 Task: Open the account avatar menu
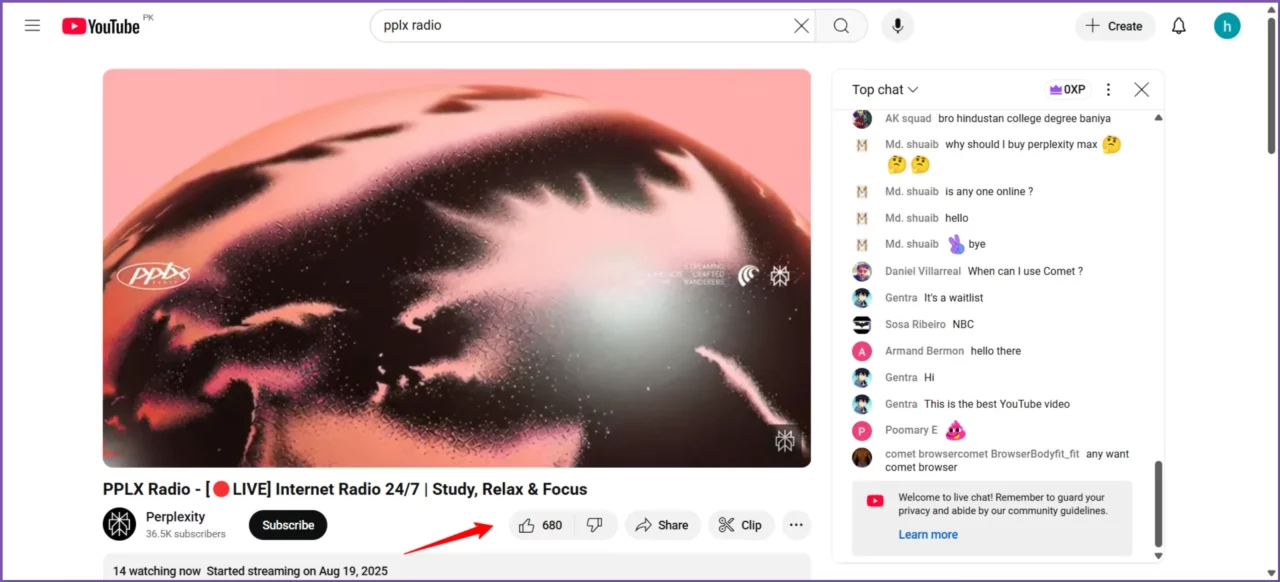(x=1227, y=26)
